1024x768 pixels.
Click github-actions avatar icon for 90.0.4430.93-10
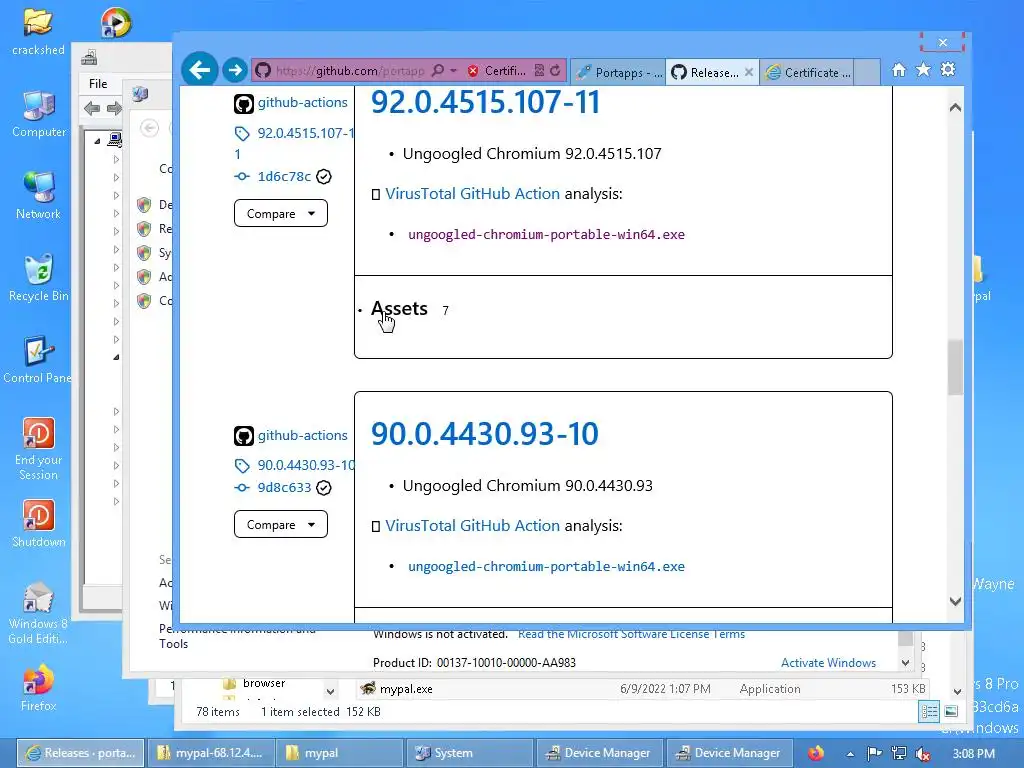click(244, 436)
